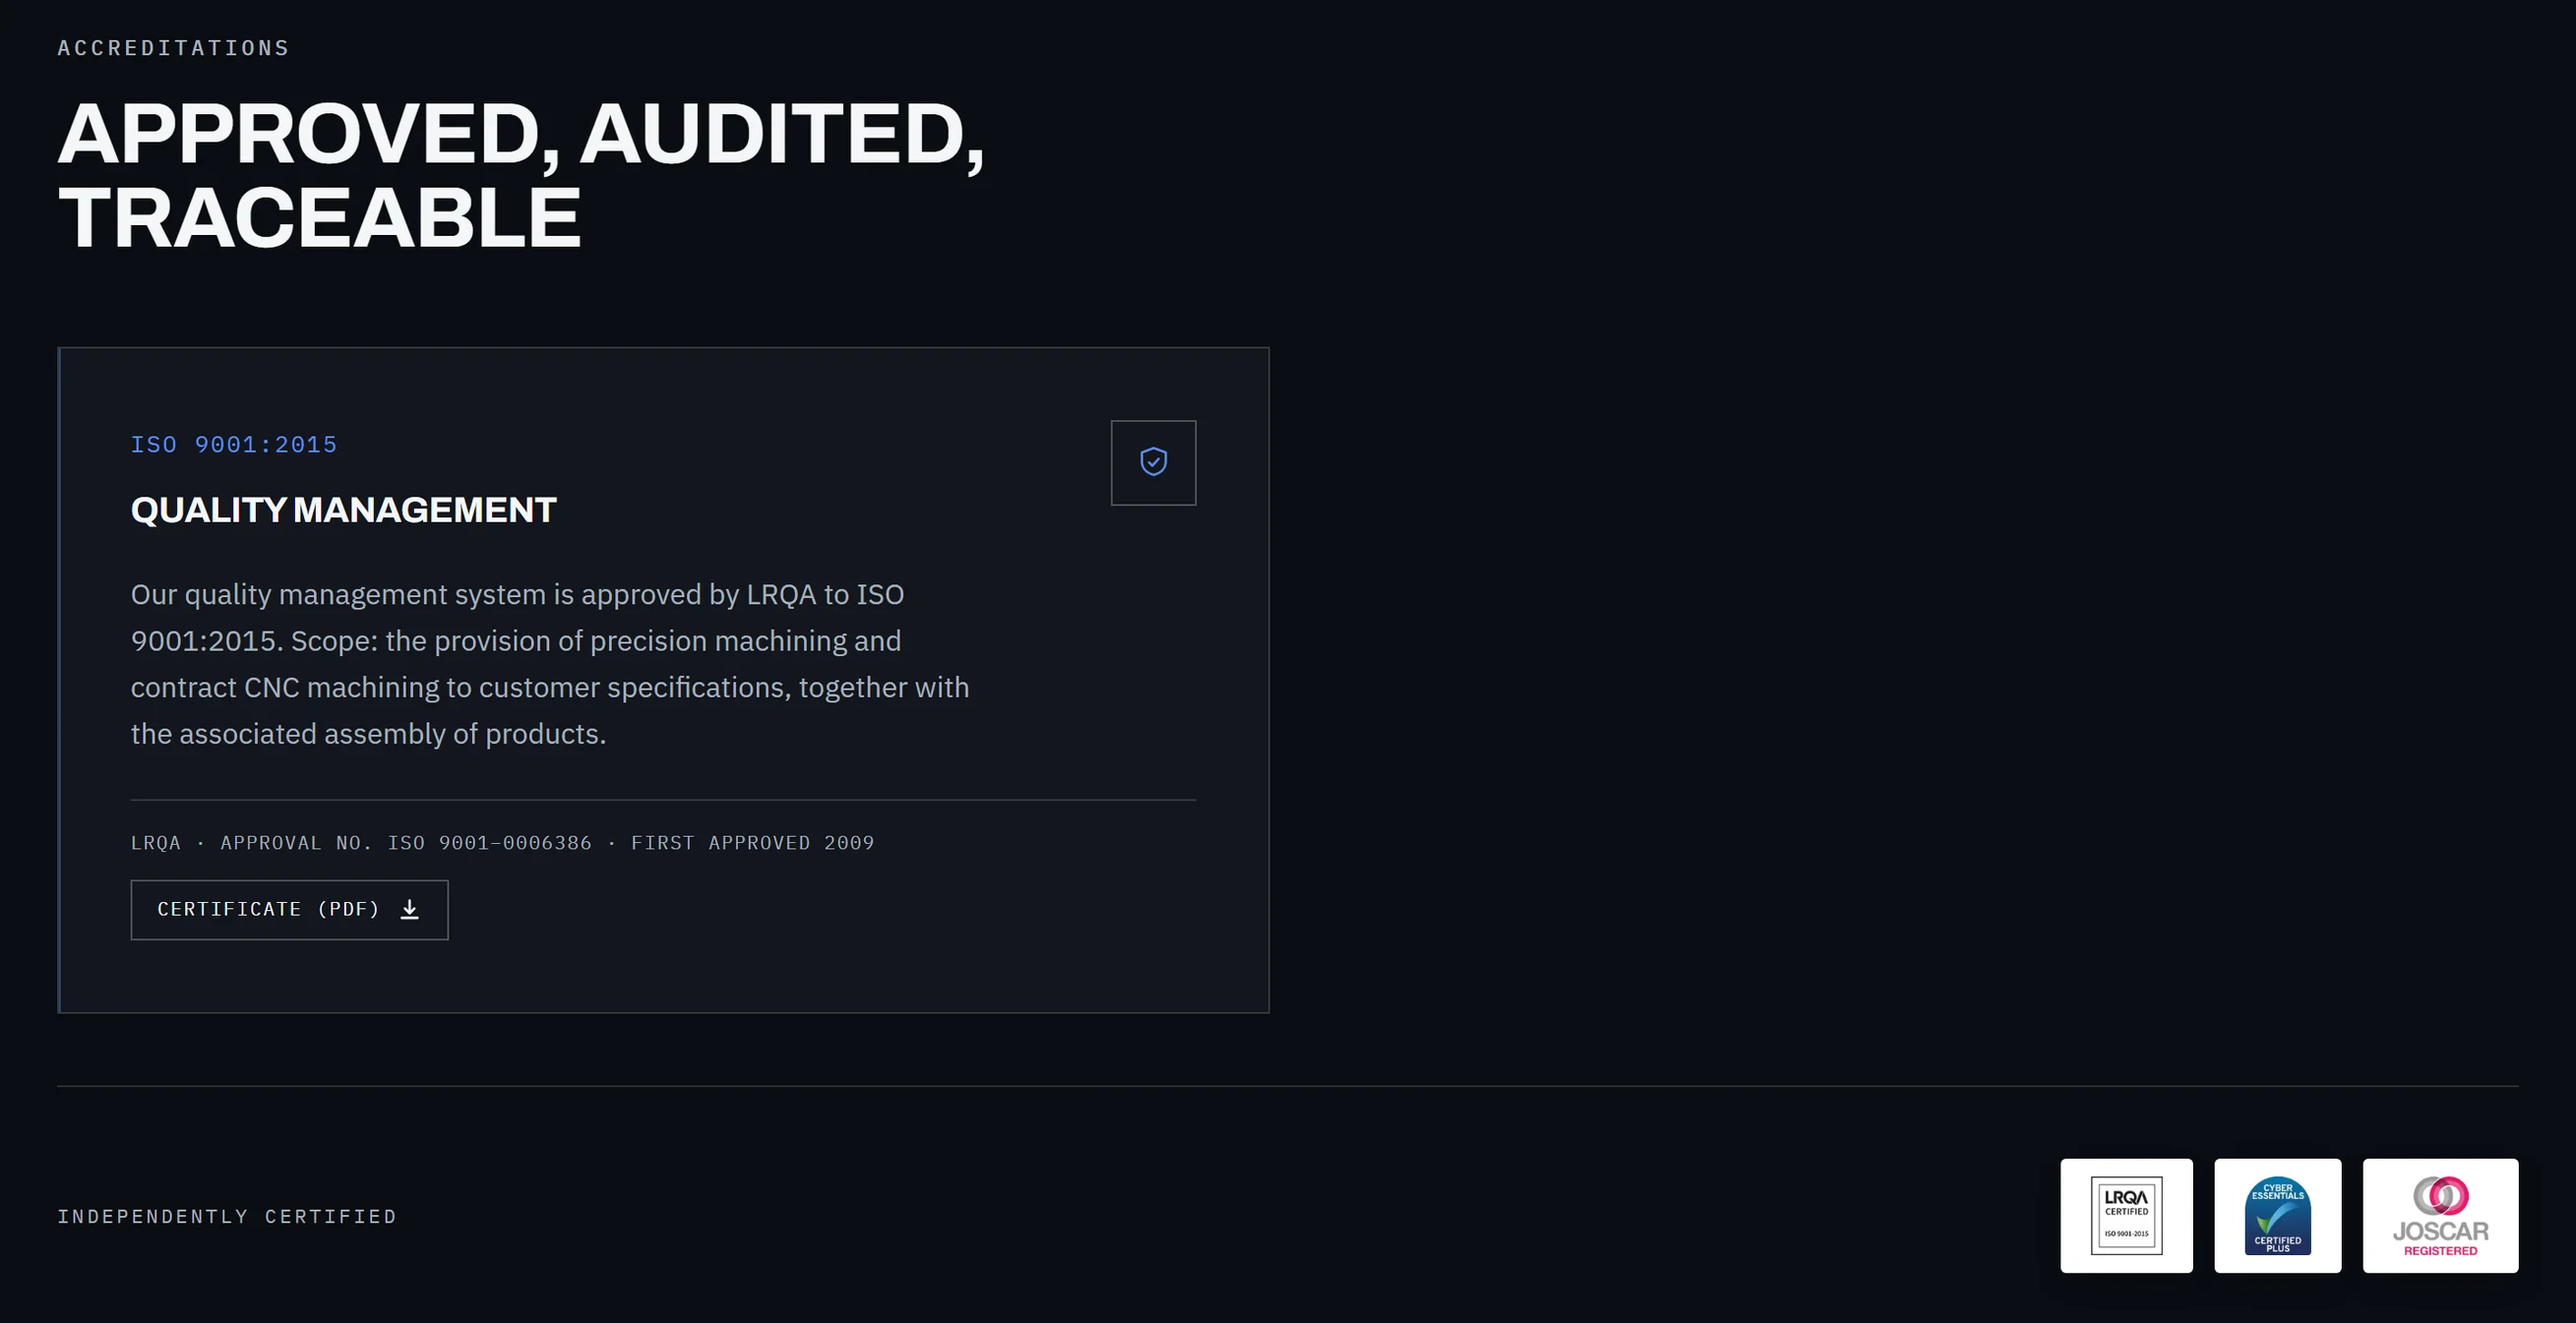The image size is (2576, 1323).
Task: Click the JOSCAR interlocking rings logo
Action: point(2441,1195)
